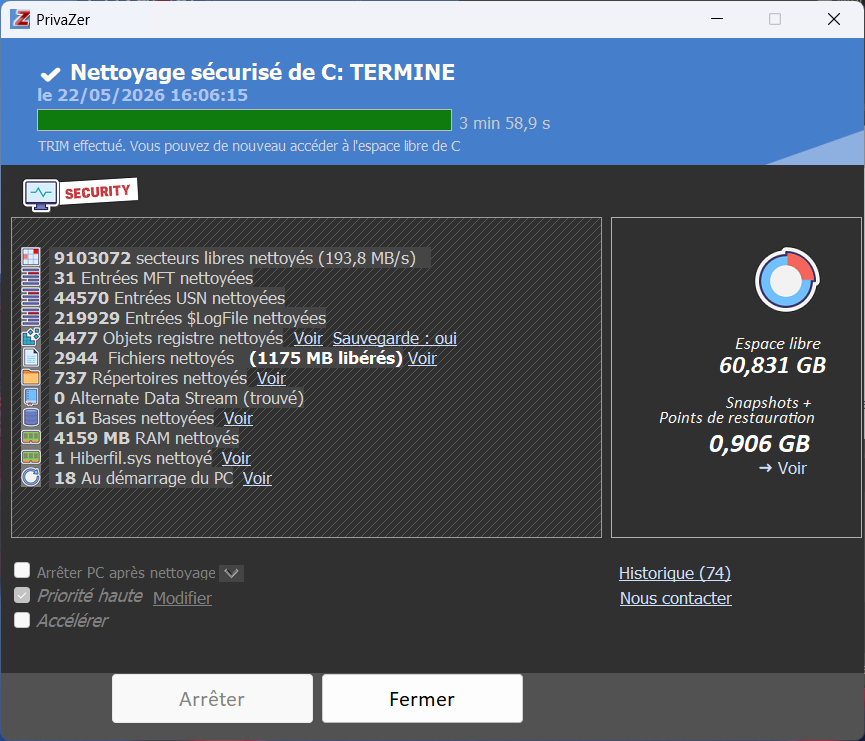Click the free space donut chart
The height and width of the screenshot is (741, 865).
(787, 280)
